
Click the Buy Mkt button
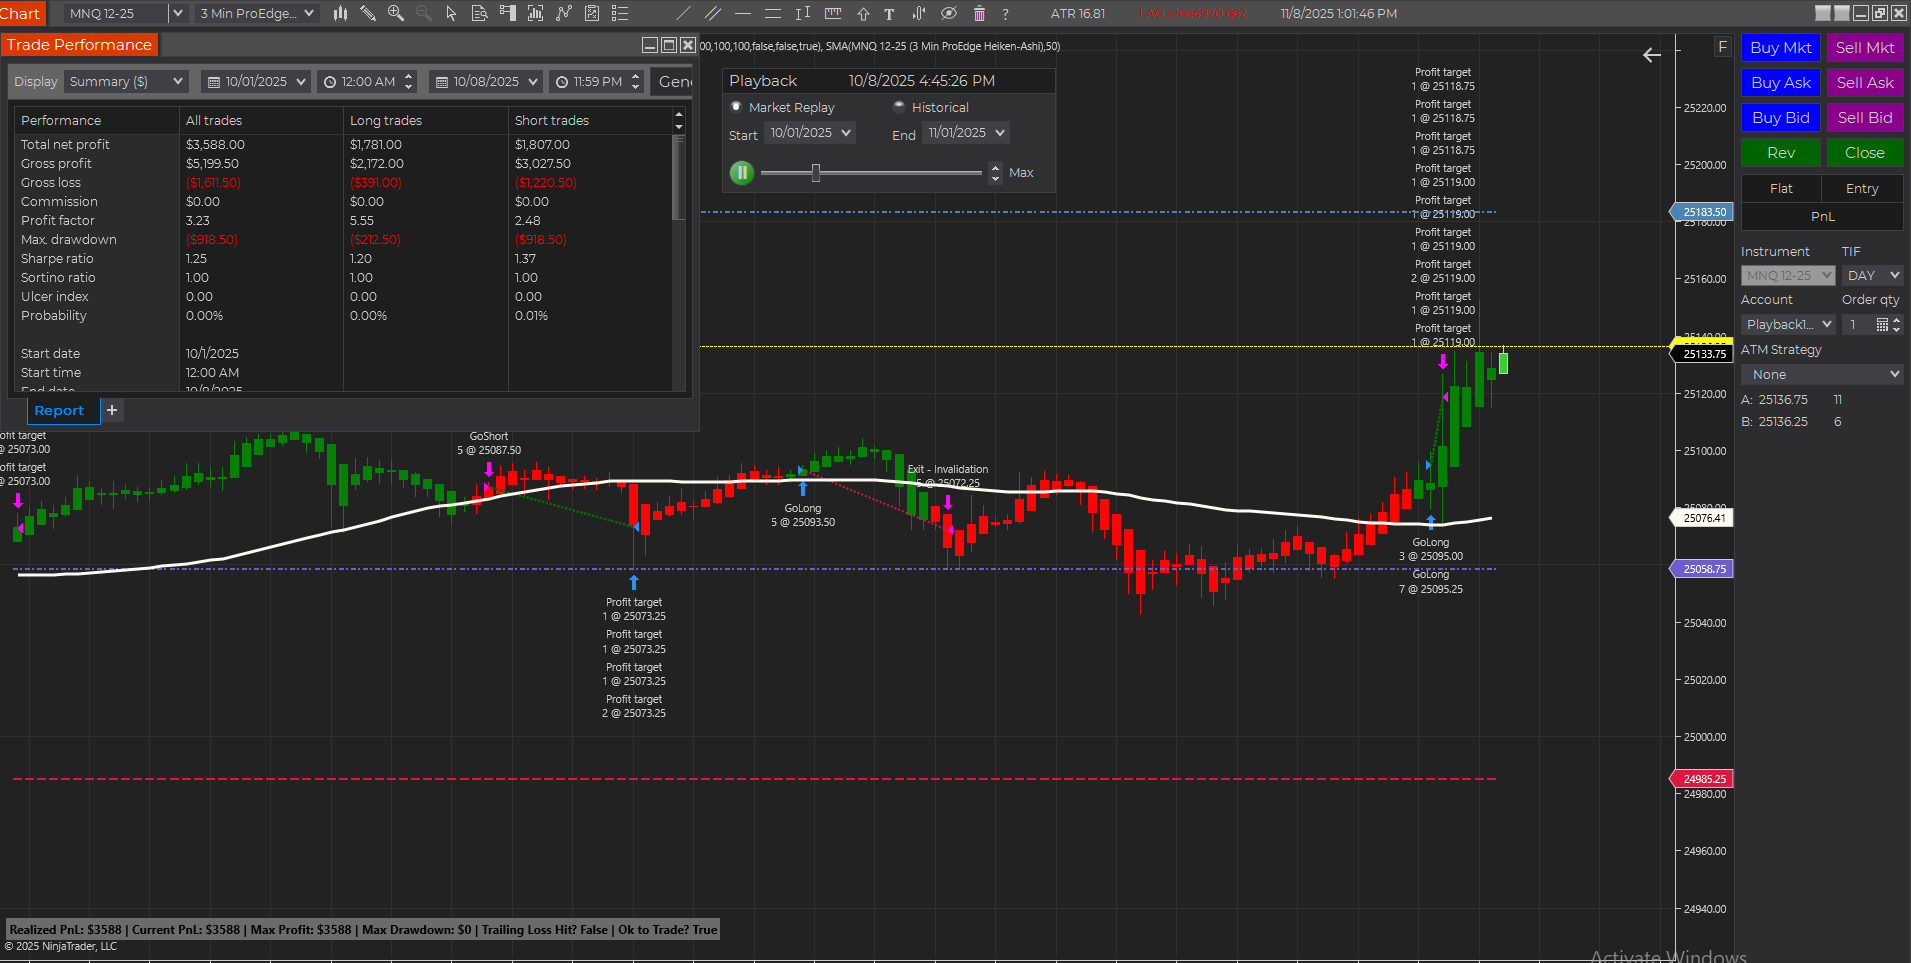(x=1780, y=48)
